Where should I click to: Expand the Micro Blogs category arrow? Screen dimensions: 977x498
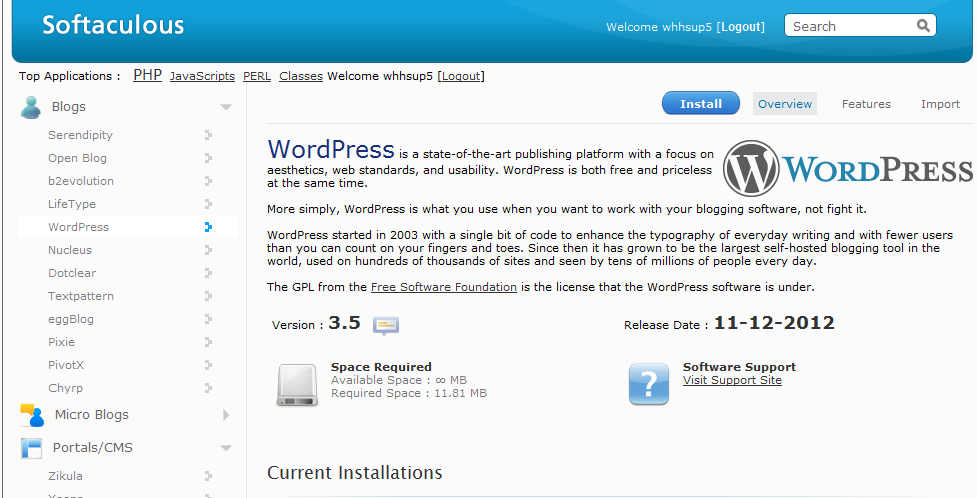(x=226, y=415)
